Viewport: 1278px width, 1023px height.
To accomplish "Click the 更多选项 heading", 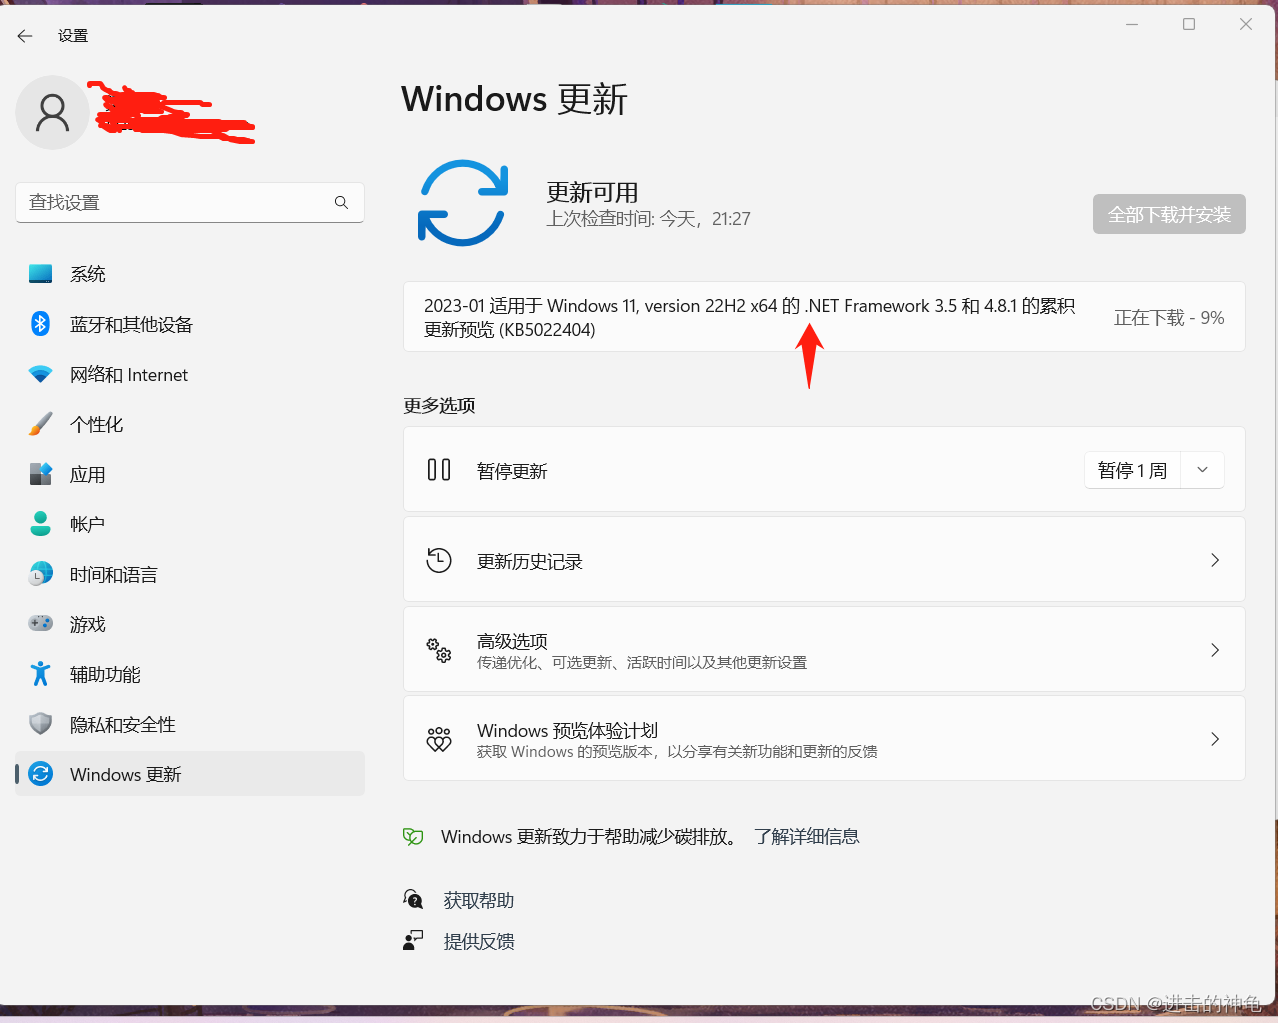I will click(439, 405).
